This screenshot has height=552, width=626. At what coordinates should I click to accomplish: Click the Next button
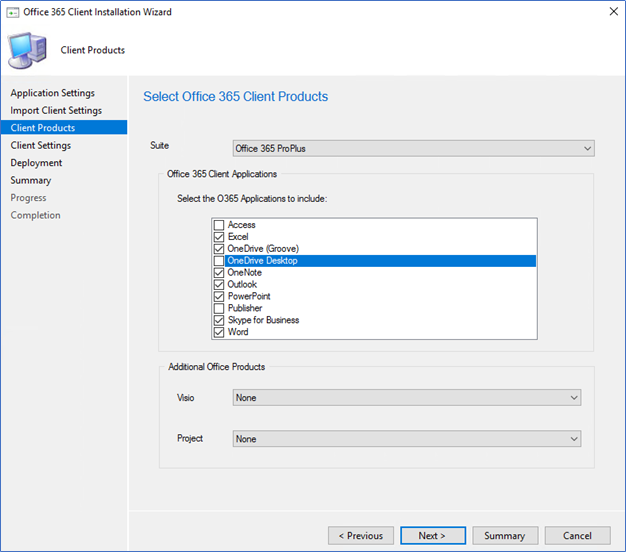433,536
